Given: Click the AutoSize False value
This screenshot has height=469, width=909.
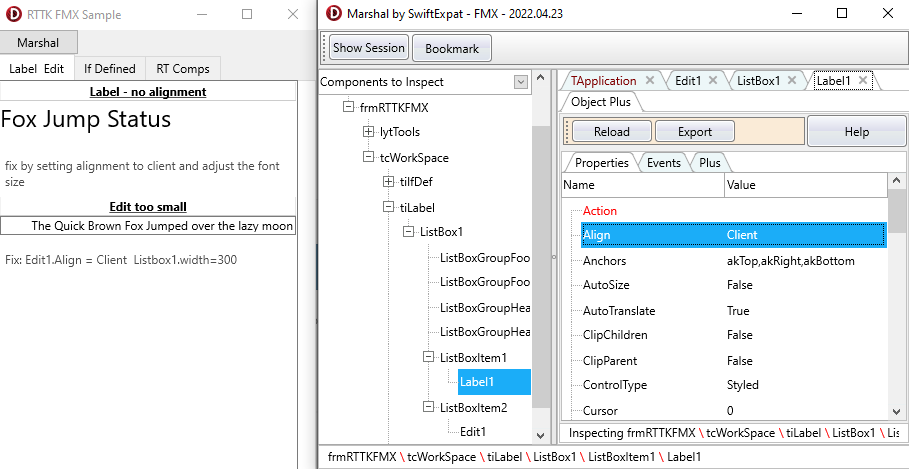Looking at the screenshot, I should 740,285.
